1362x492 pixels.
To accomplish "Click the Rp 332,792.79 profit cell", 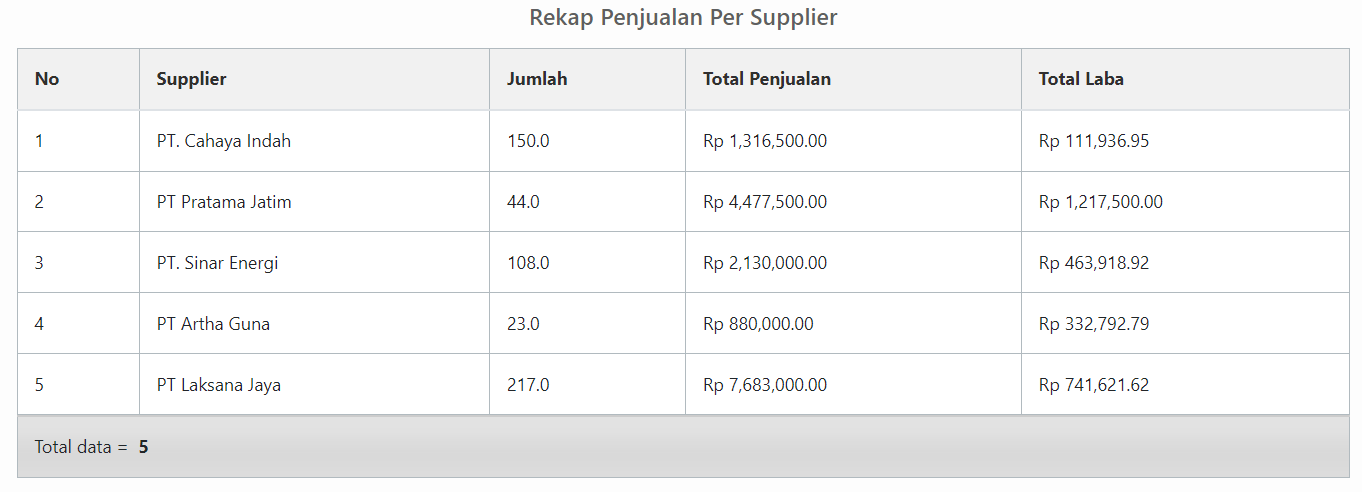I will click(1094, 324).
